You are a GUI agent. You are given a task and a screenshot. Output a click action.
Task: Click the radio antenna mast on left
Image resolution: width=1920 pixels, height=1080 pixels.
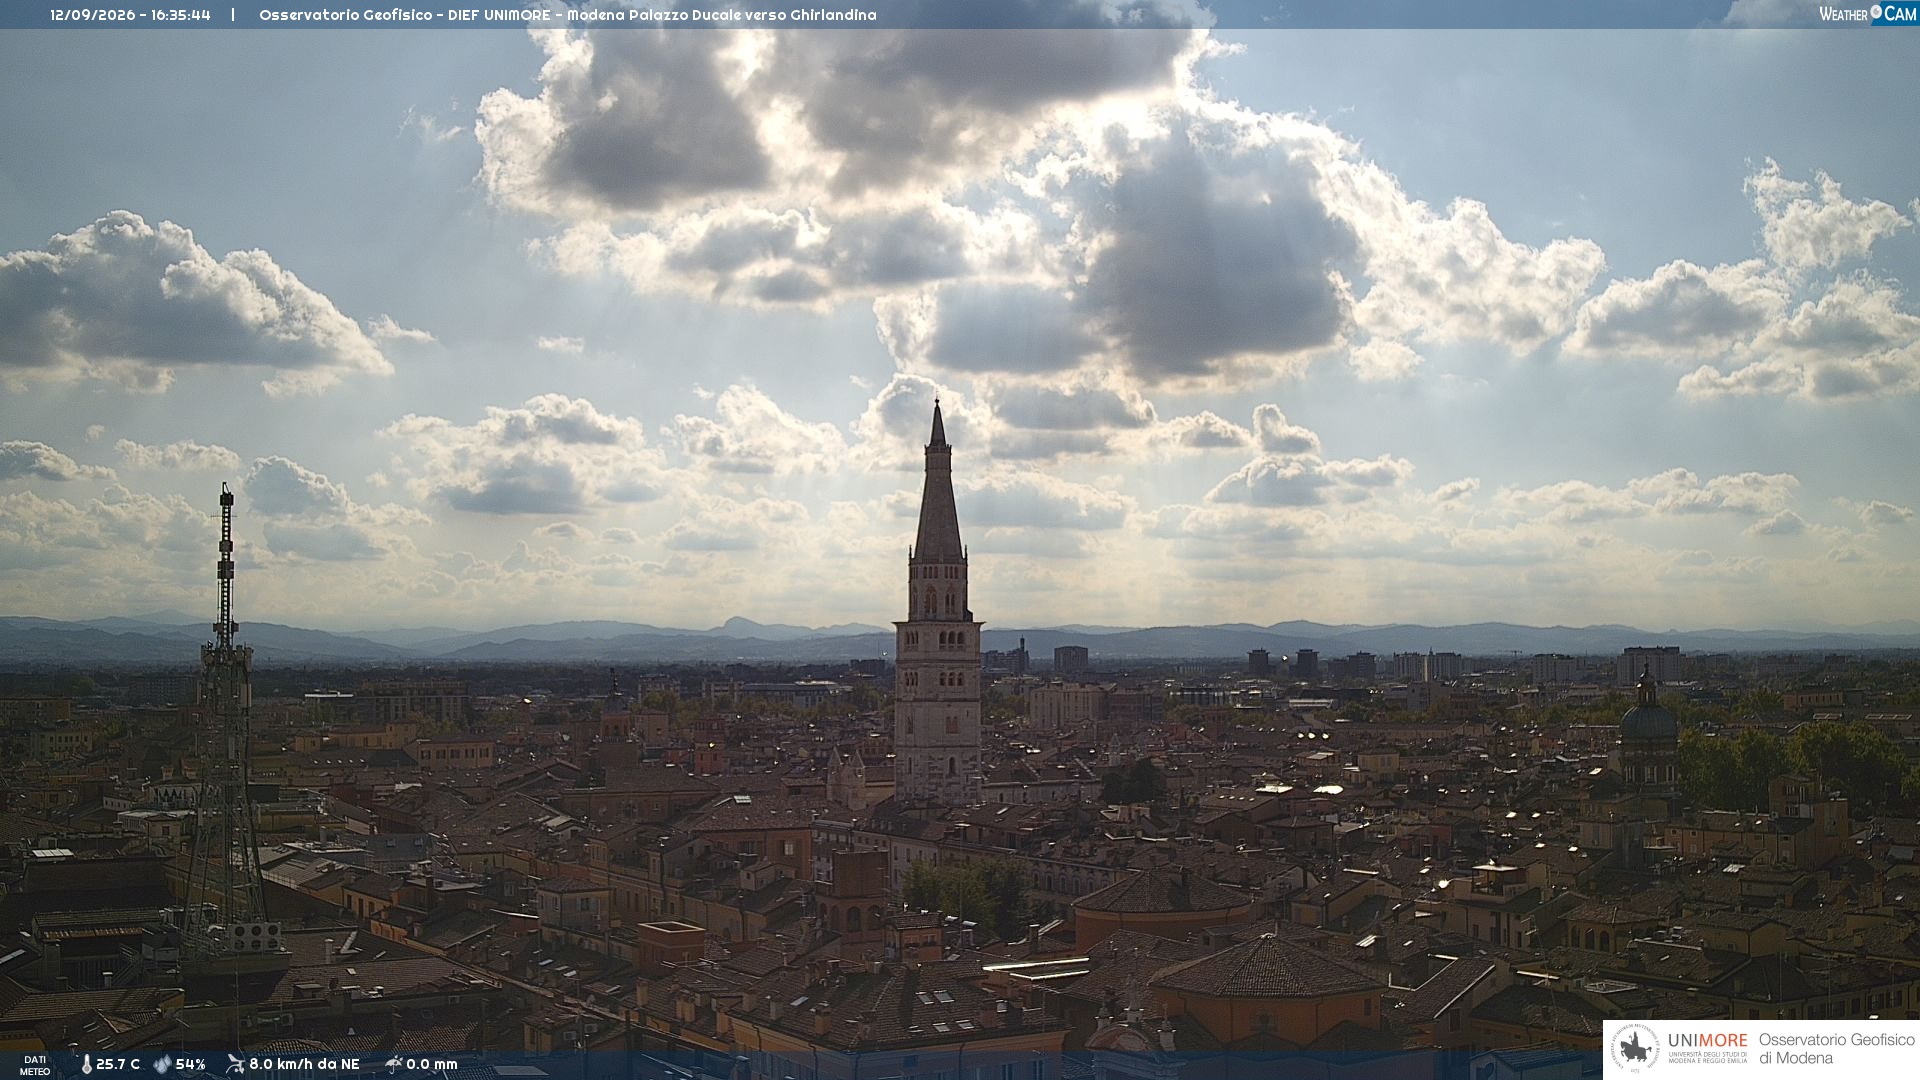(225, 720)
